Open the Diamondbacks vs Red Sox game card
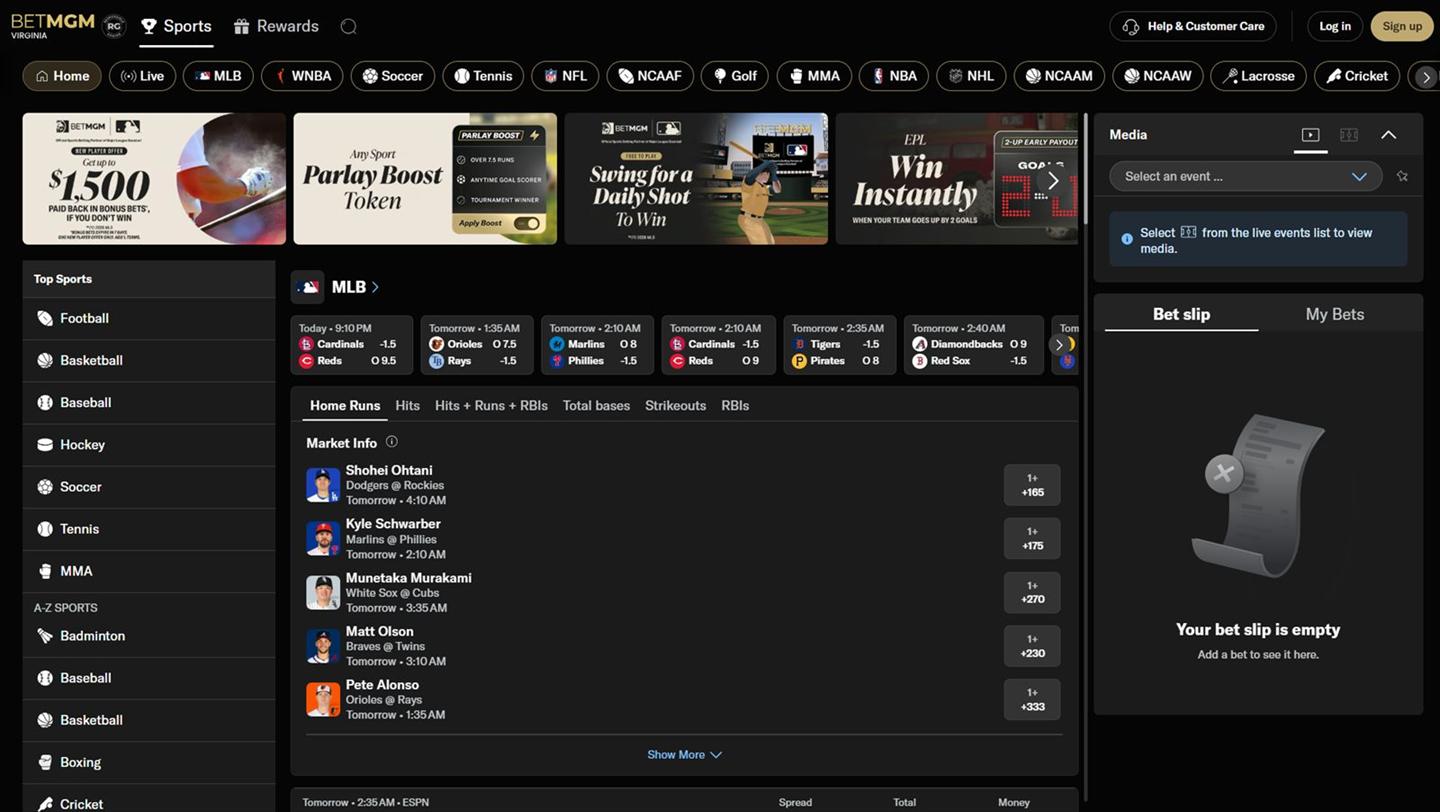 [974, 345]
